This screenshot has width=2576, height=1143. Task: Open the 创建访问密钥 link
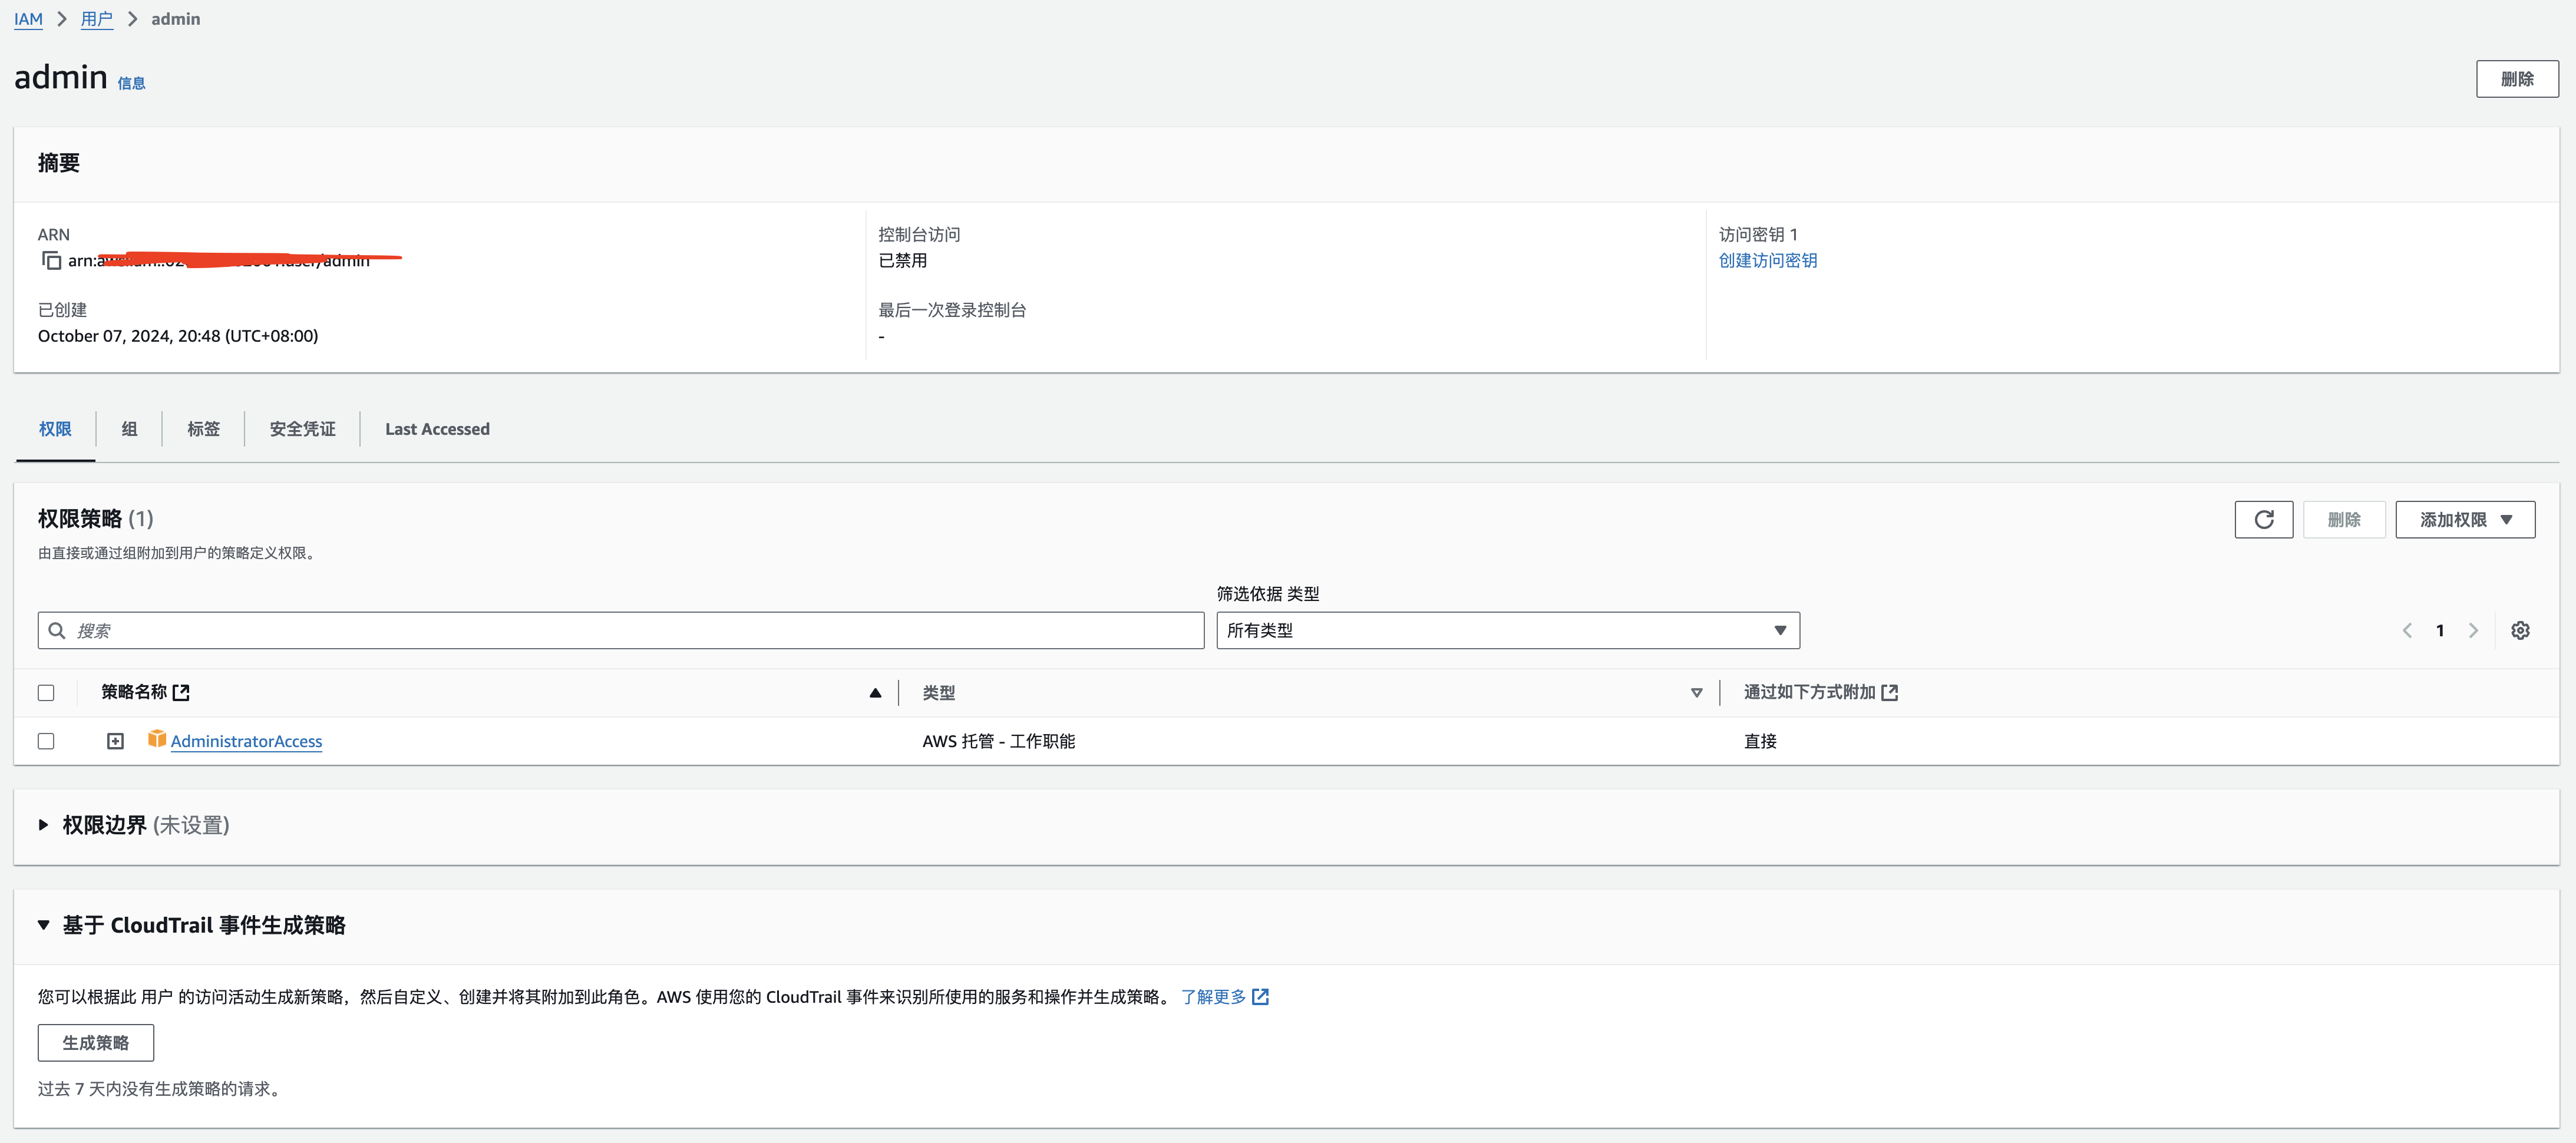(1767, 260)
